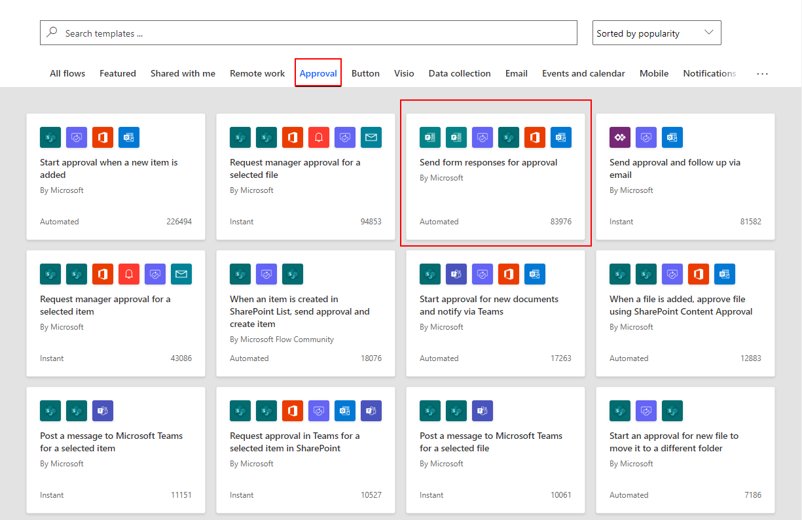
Task: Click Mail envelope icon in Request manager approval file card
Action: point(371,137)
